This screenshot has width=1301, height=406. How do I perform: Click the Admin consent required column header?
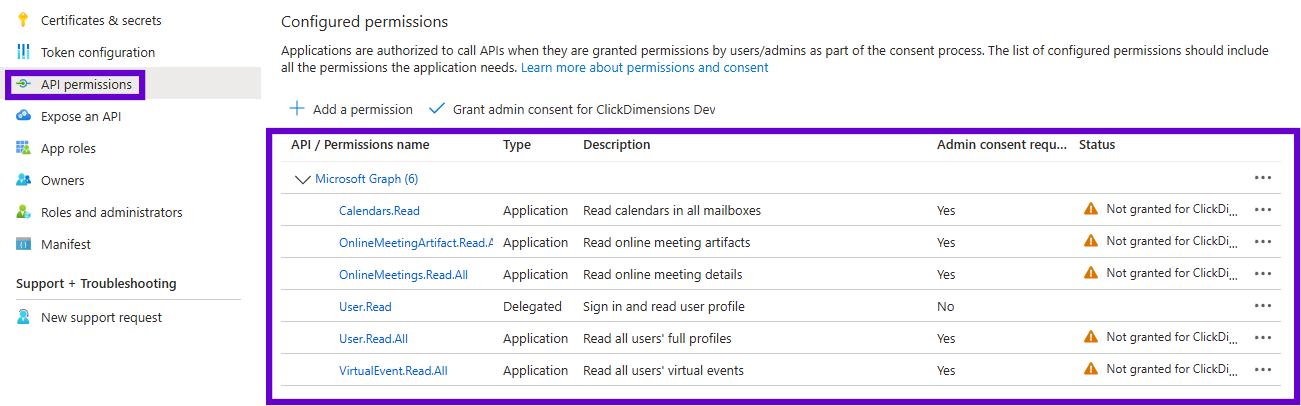pyautogui.click(x=1002, y=145)
